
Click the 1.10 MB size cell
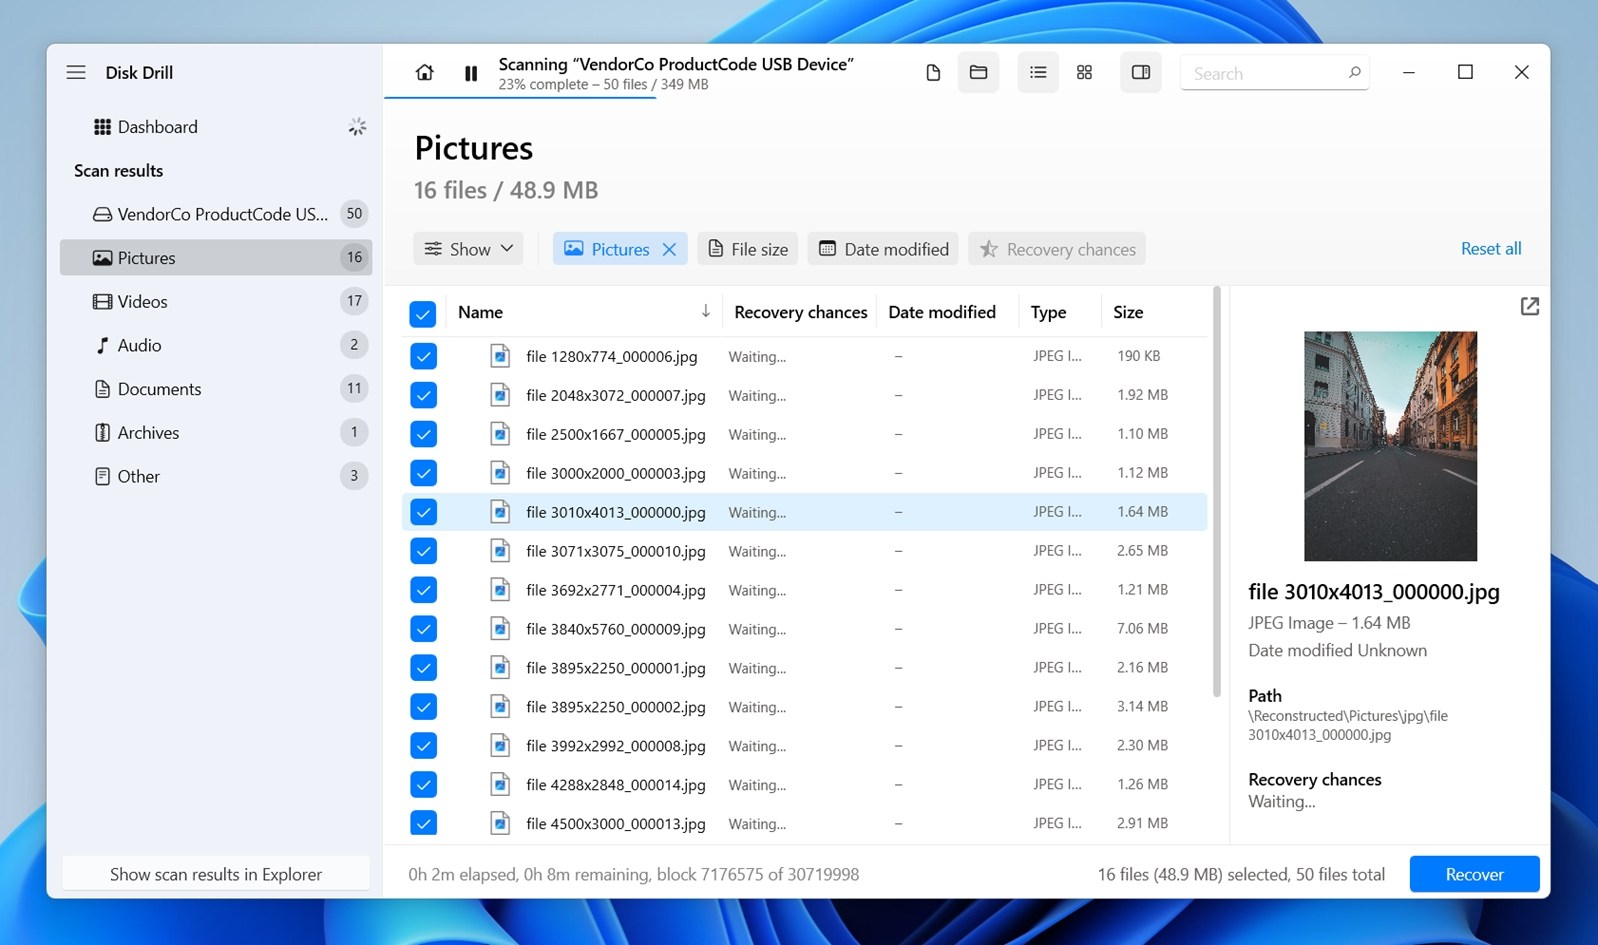[1142, 433]
